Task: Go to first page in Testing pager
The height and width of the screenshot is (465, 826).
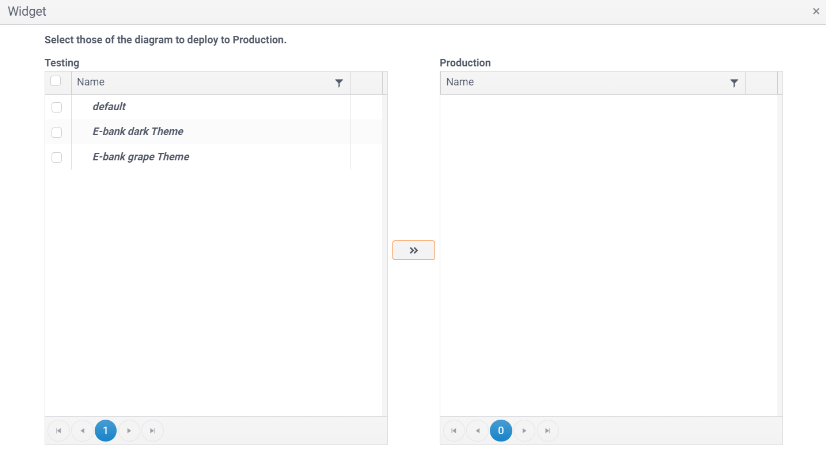Action: (x=58, y=431)
